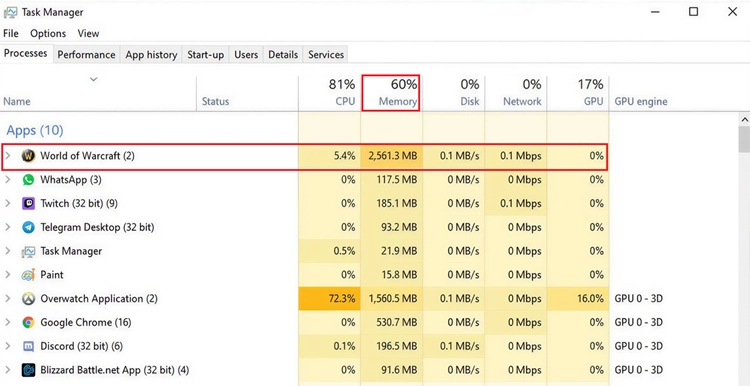750x386 pixels.
Task: Click the Task Manager process row icon
Action: point(28,251)
